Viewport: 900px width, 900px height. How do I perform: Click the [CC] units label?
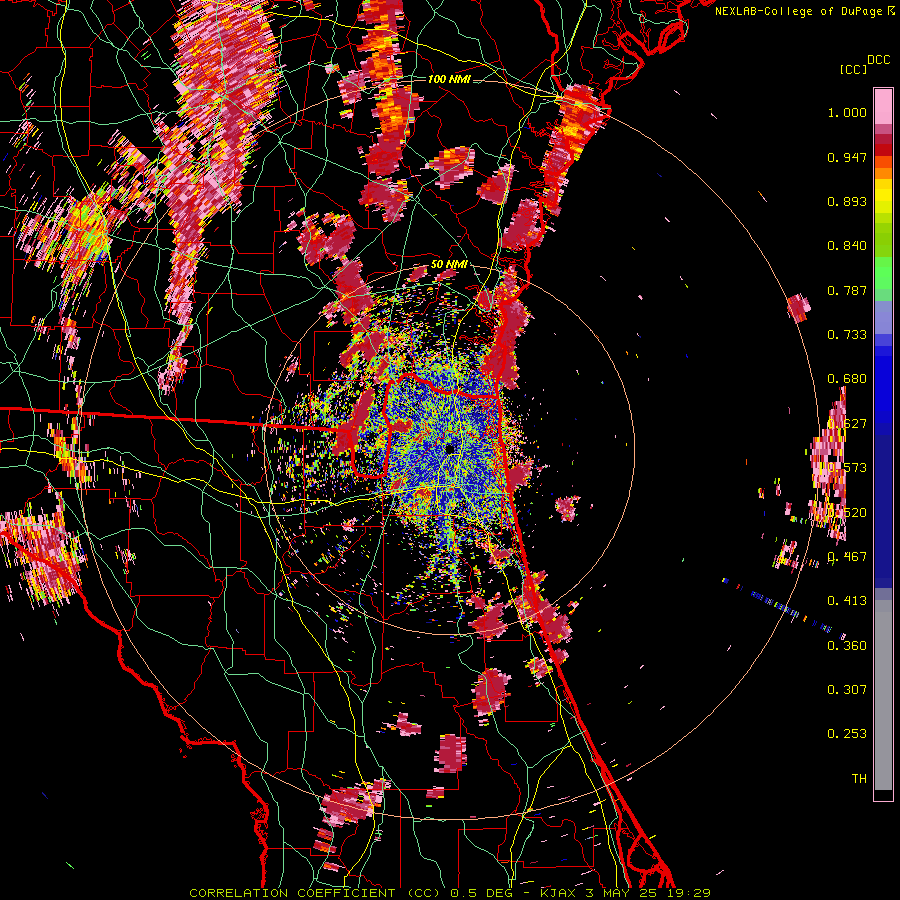point(853,69)
